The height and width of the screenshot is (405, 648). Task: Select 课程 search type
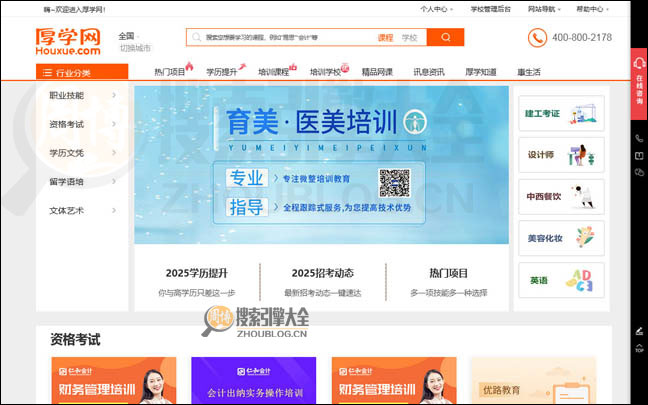coord(385,38)
